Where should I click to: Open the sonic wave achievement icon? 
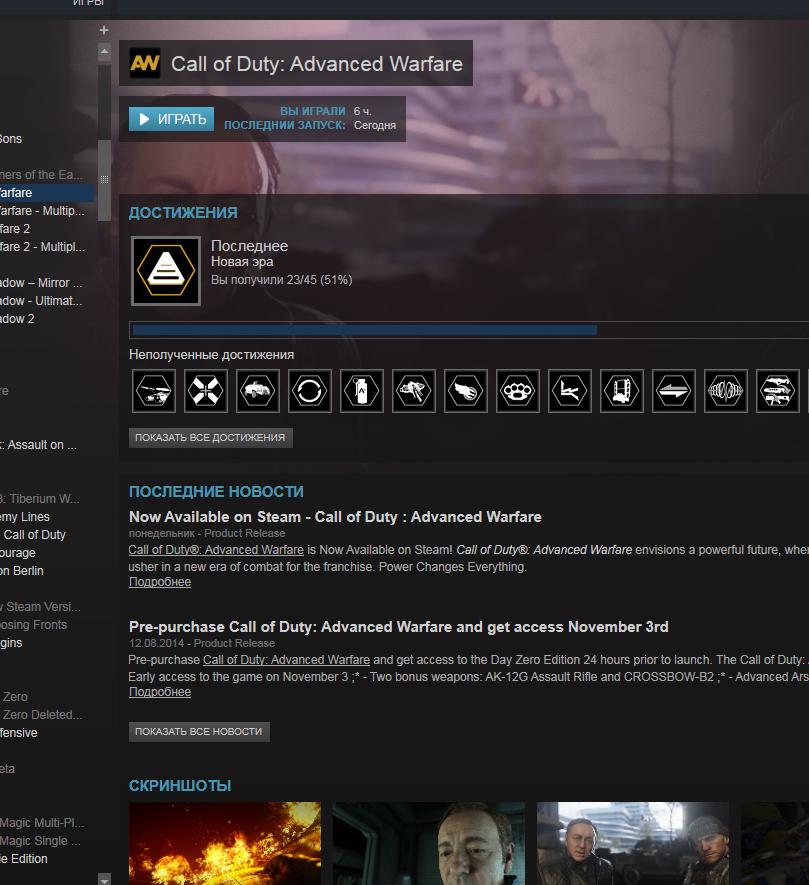[725, 391]
